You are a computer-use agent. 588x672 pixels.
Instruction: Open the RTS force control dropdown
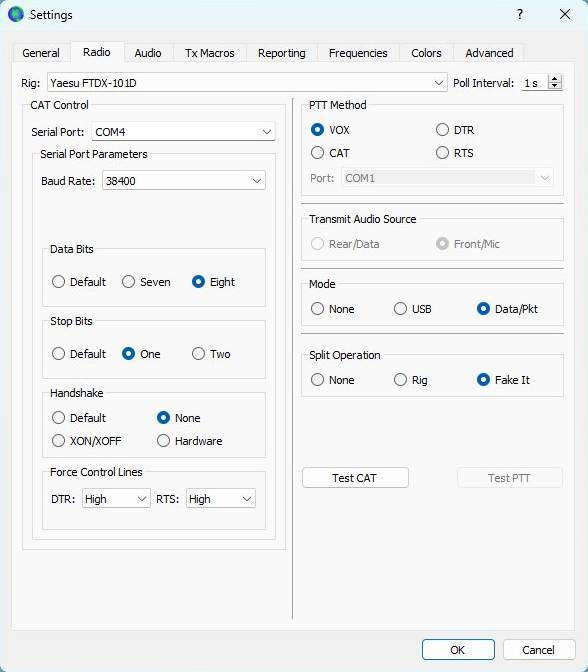click(221, 498)
